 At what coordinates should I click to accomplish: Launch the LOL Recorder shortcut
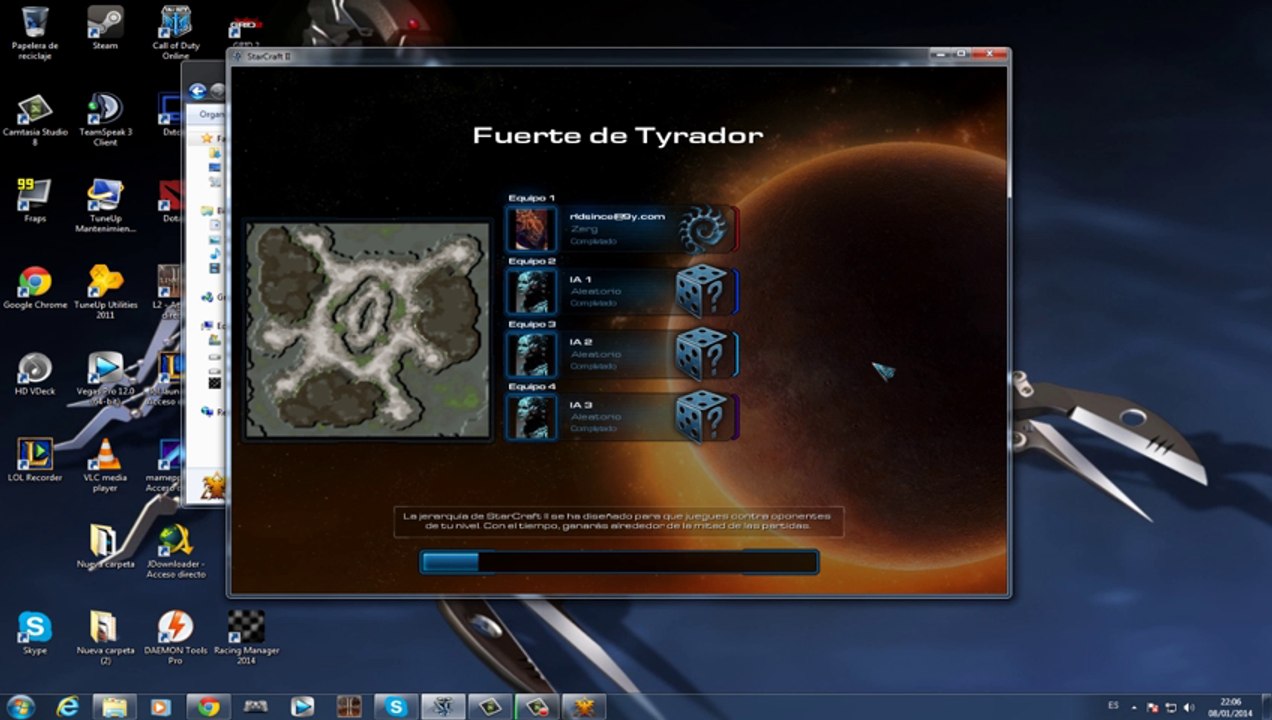35,461
